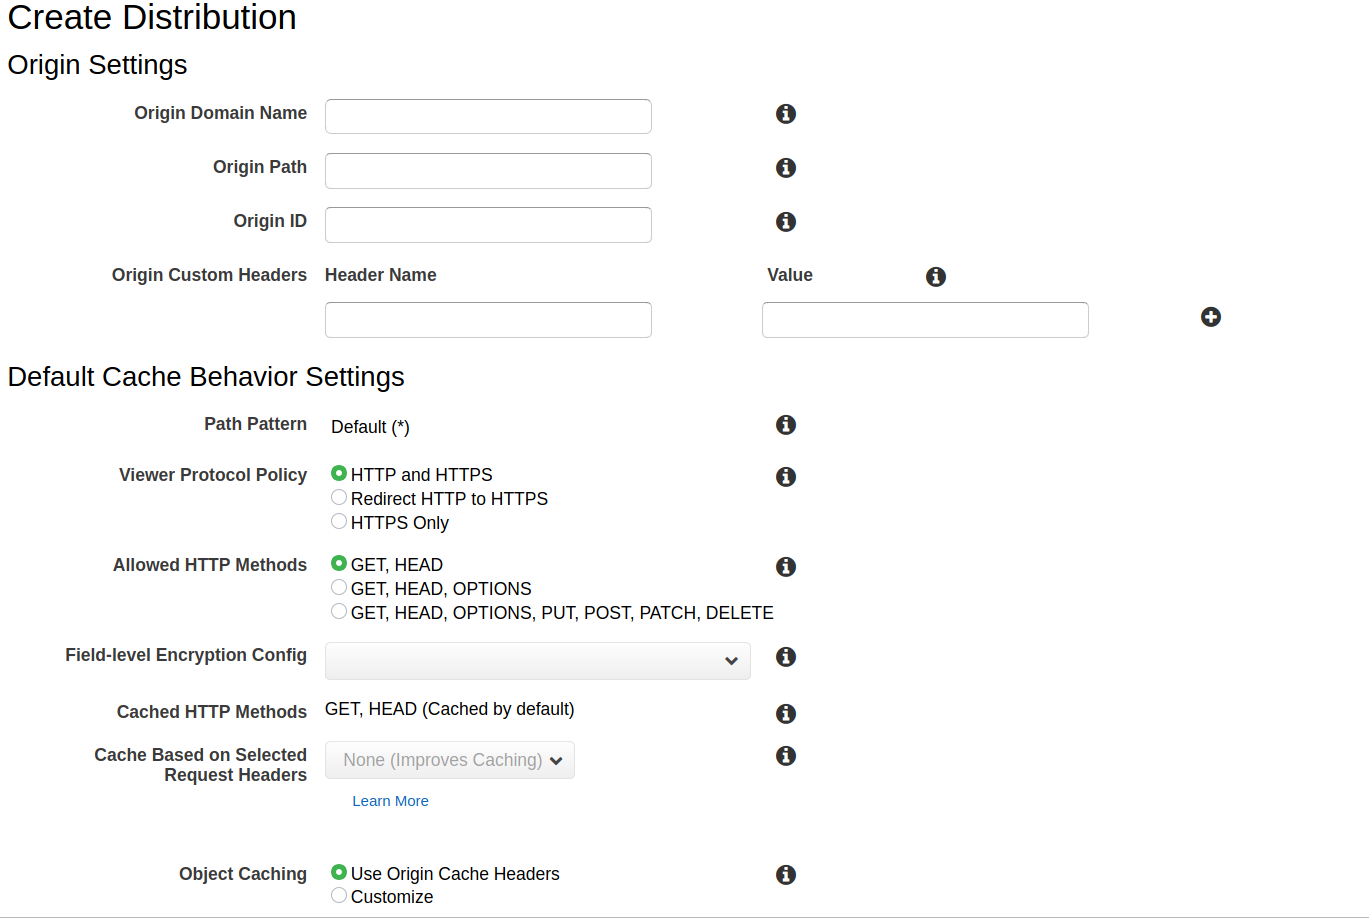Click the custom header Value field
The image size is (1369, 921).
pyautogui.click(x=925, y=320)
